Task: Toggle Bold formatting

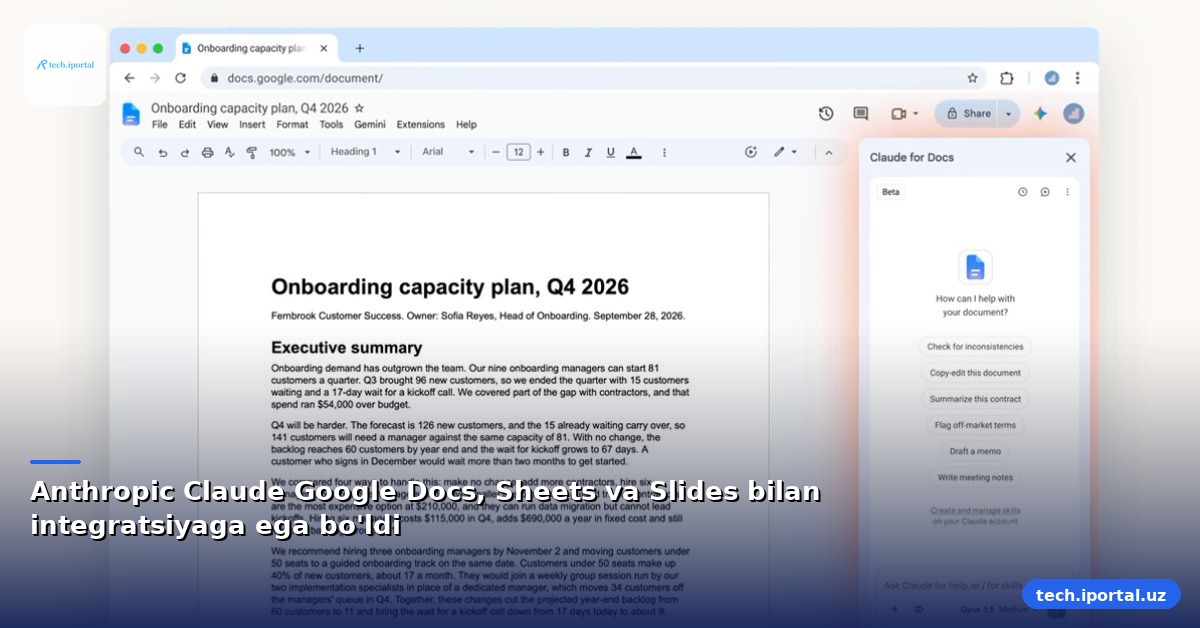Action: (566, 152)
